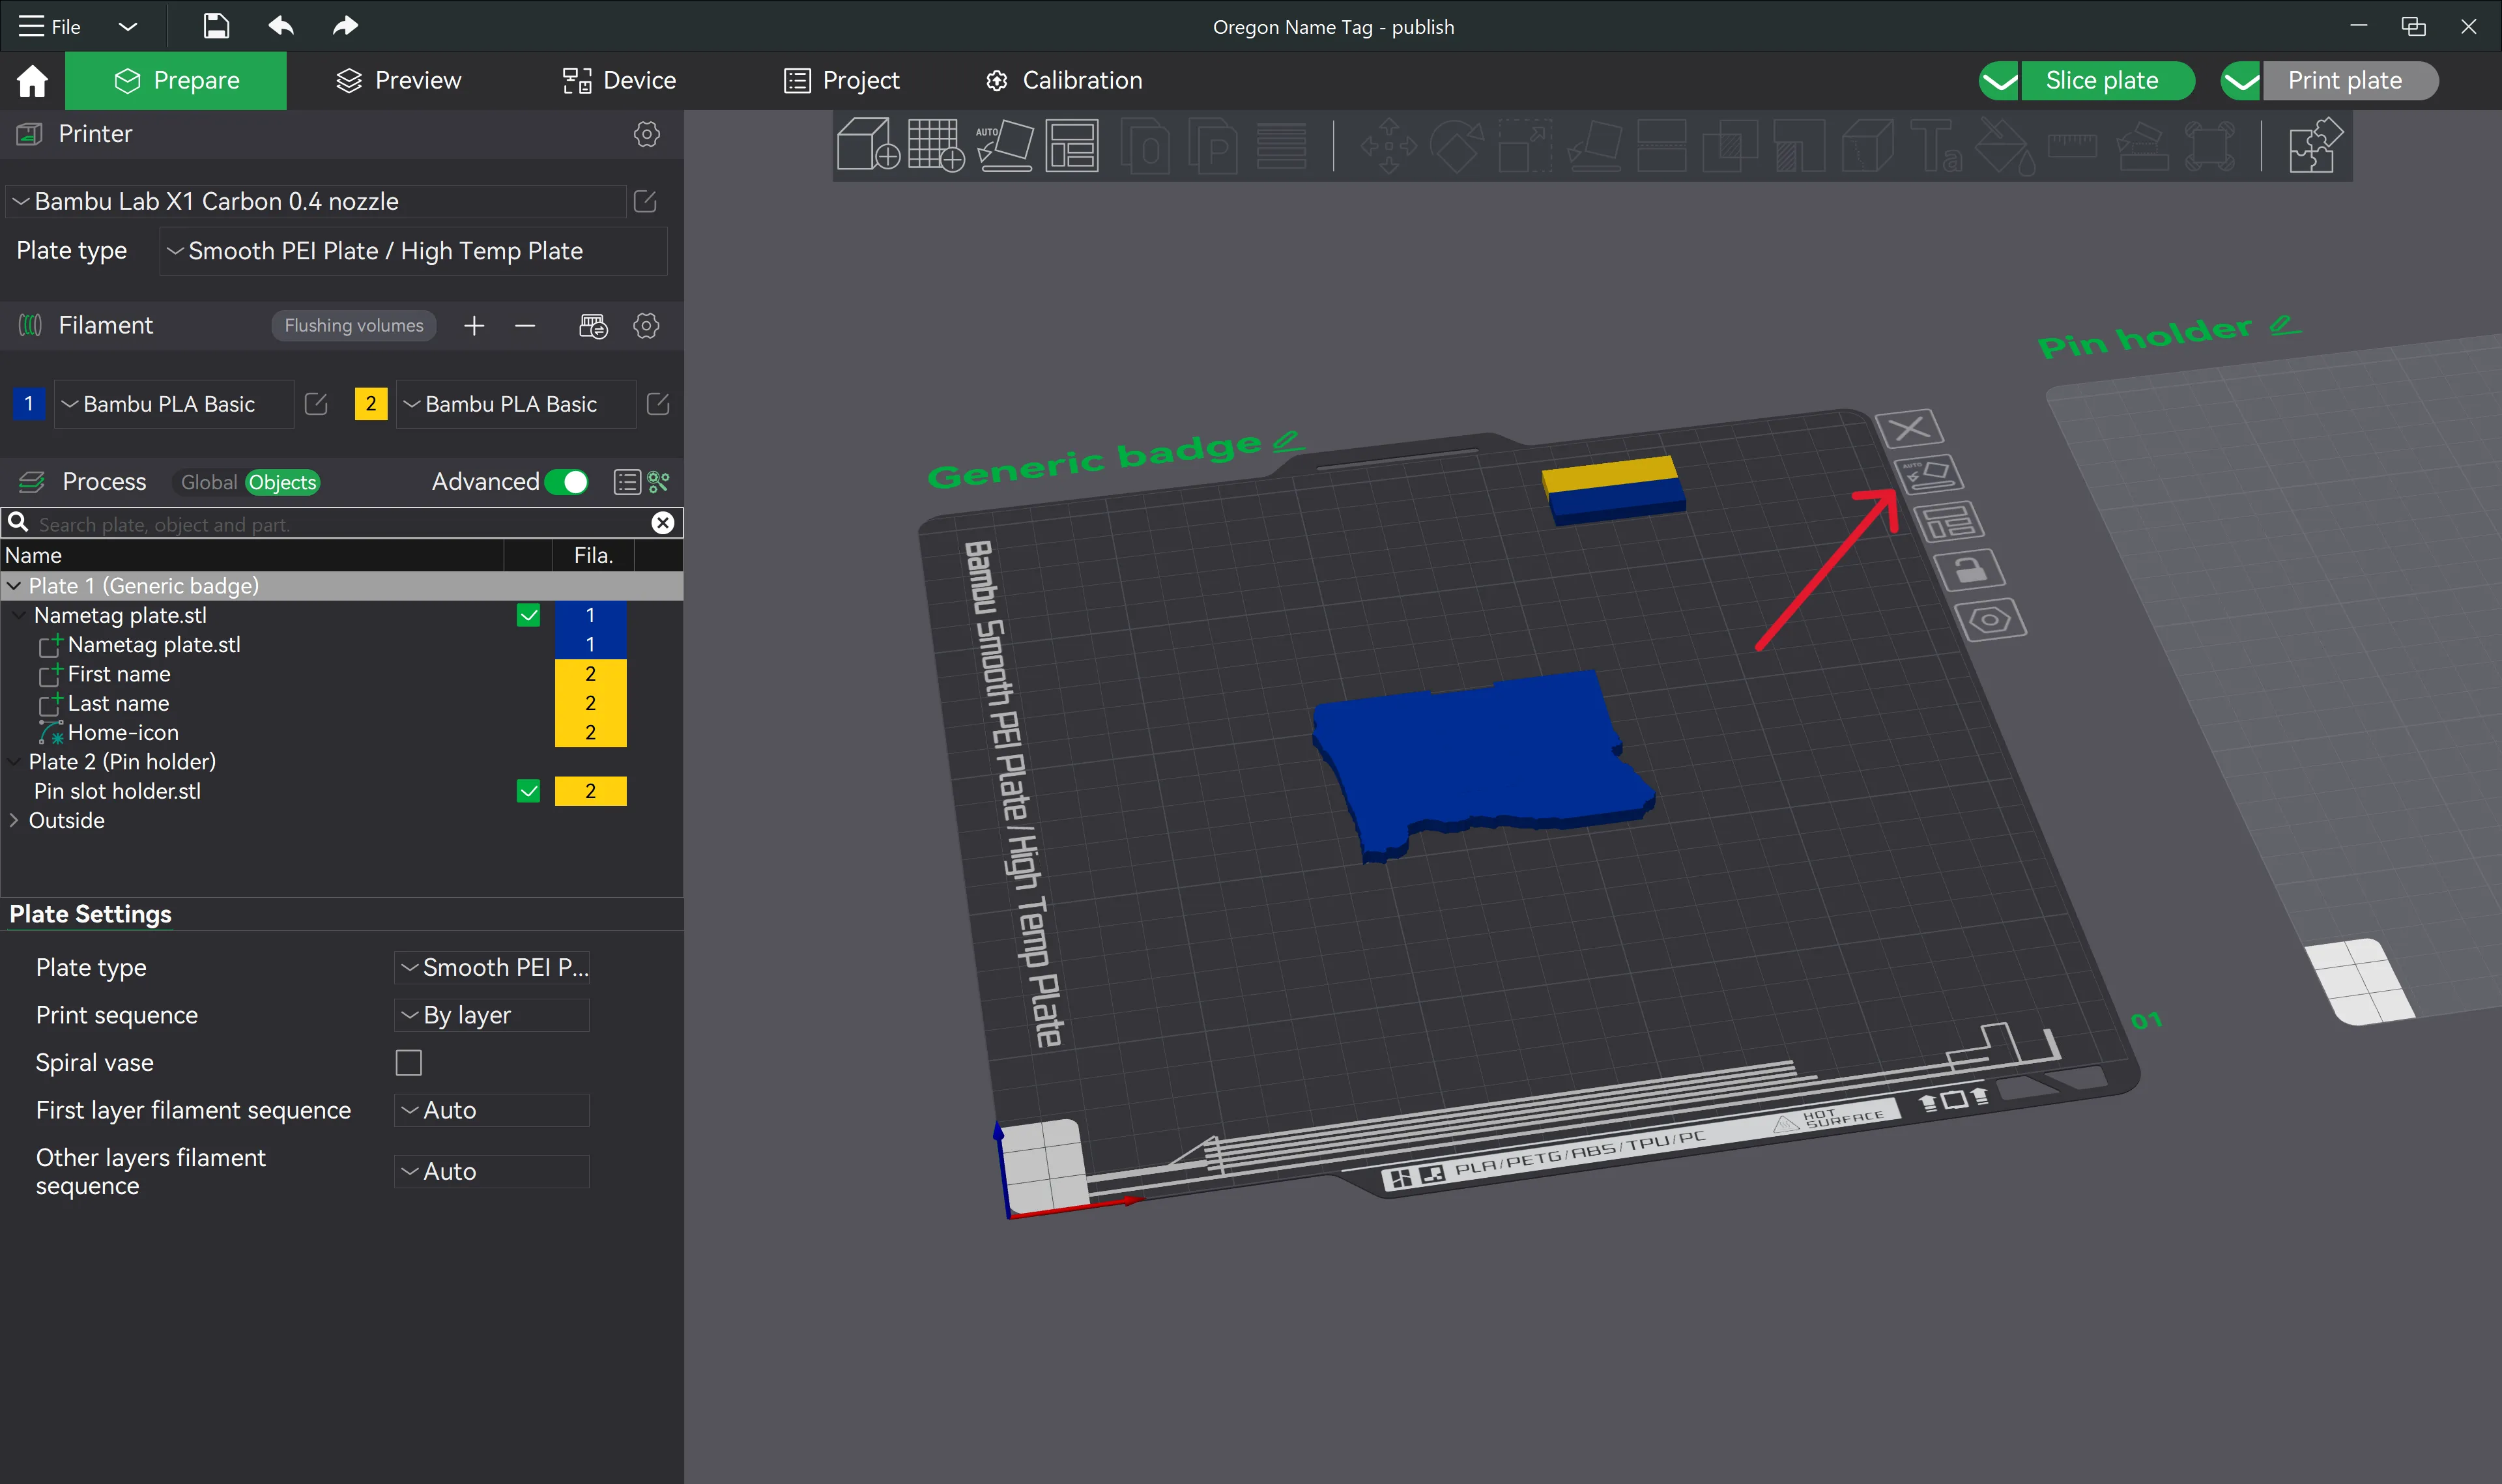This screenshot has height=1484, width=2502.
Task: Add a filament with the plus icon
Action: pos(474,326)
